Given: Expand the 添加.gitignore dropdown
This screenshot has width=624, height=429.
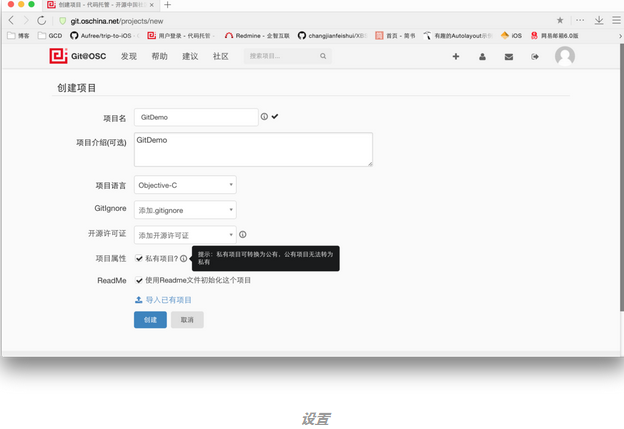Looking at the screenshot, I should pos(185,210).
